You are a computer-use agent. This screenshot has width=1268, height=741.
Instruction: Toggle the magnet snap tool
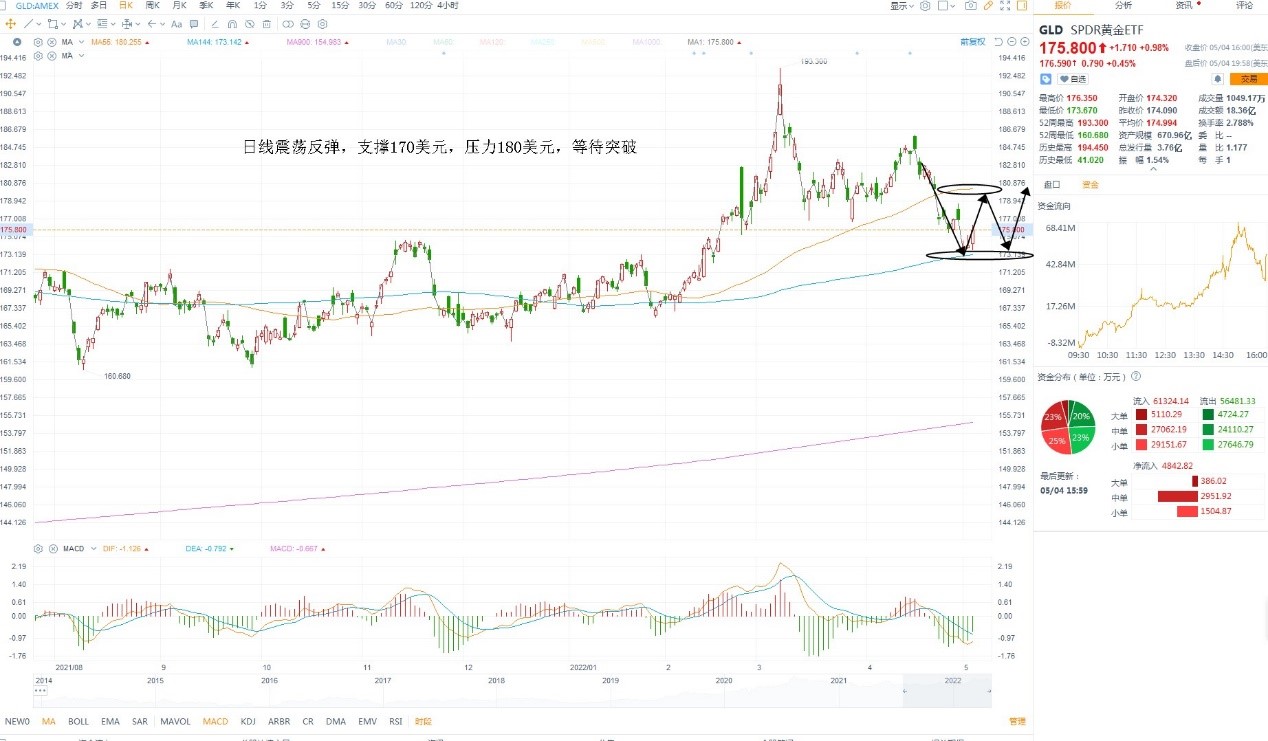click(x=232, y=24)
